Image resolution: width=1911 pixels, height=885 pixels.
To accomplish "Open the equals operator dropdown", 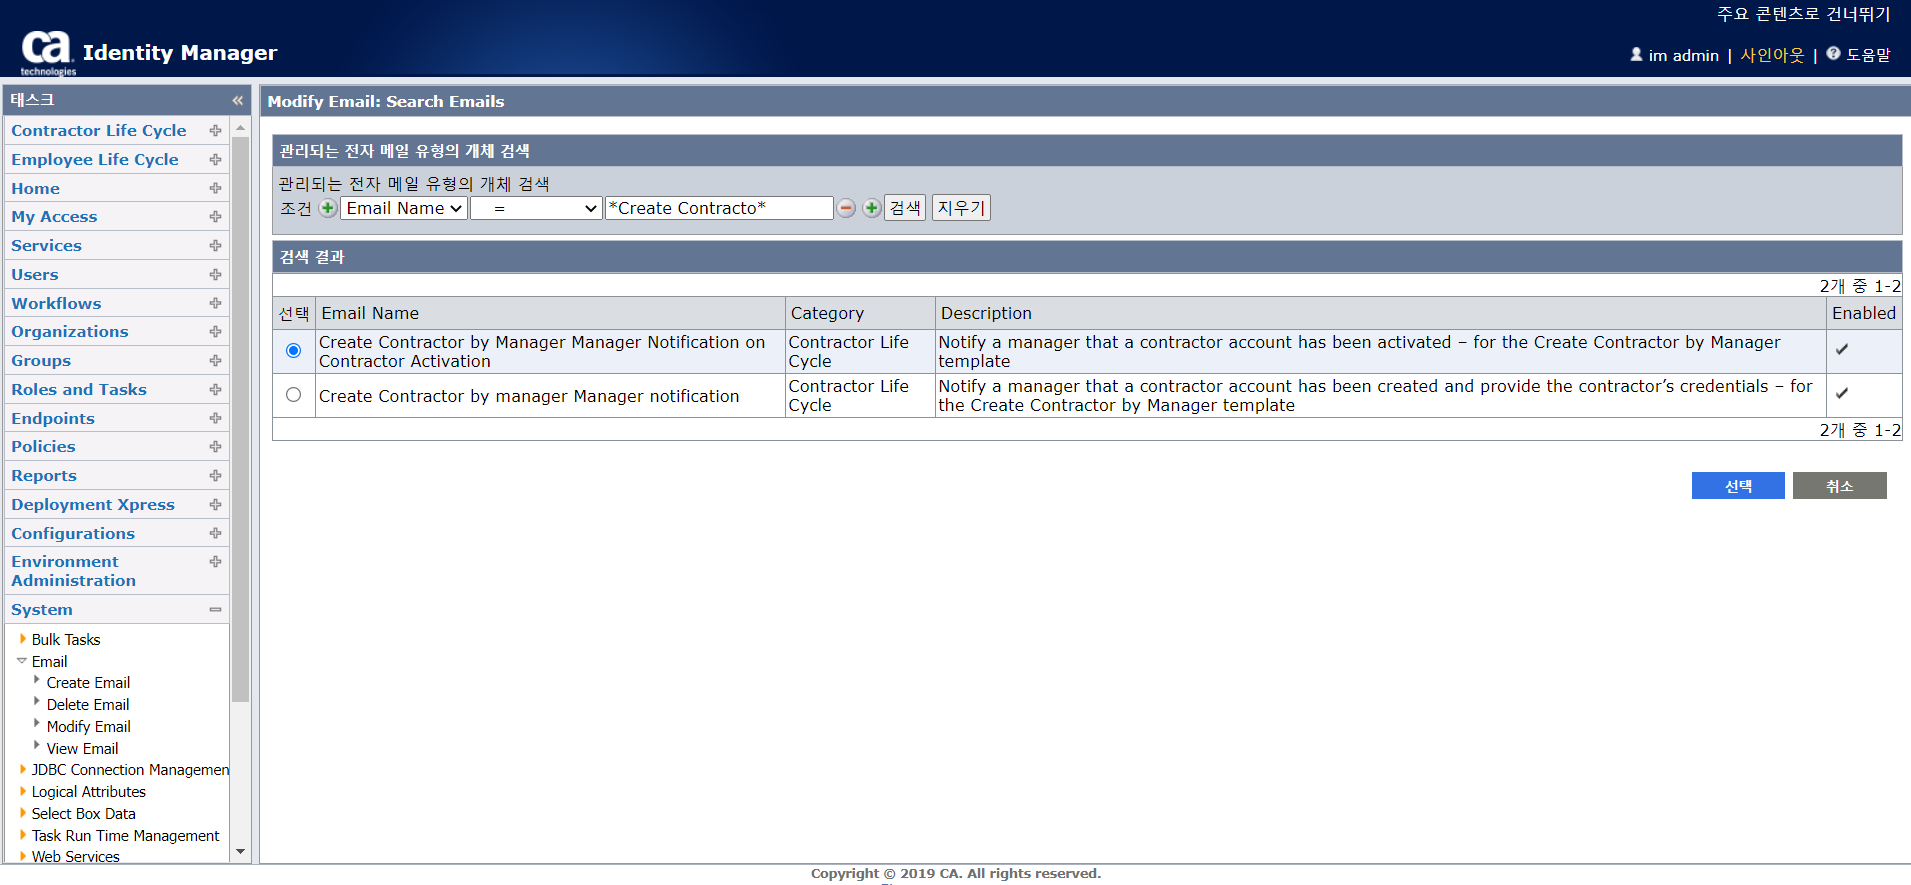I will coord(536,208).
